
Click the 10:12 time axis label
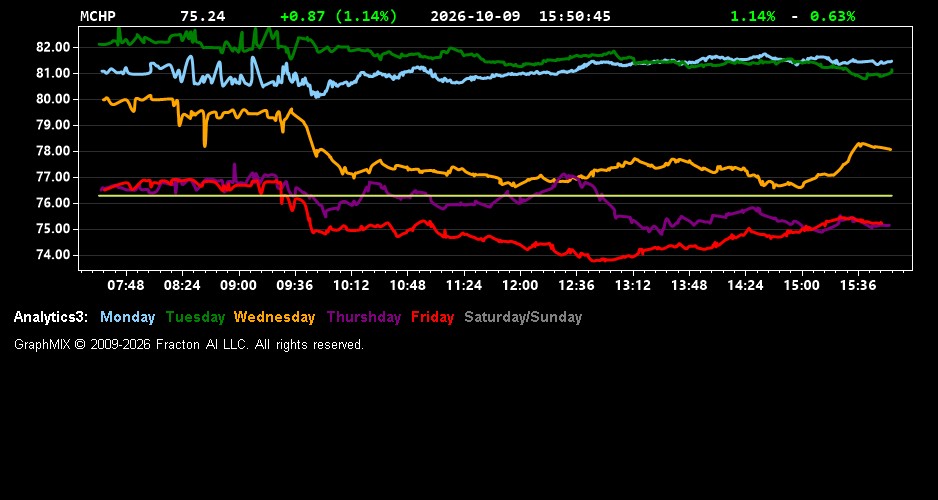pyautogui.click(x=351, y=286)
